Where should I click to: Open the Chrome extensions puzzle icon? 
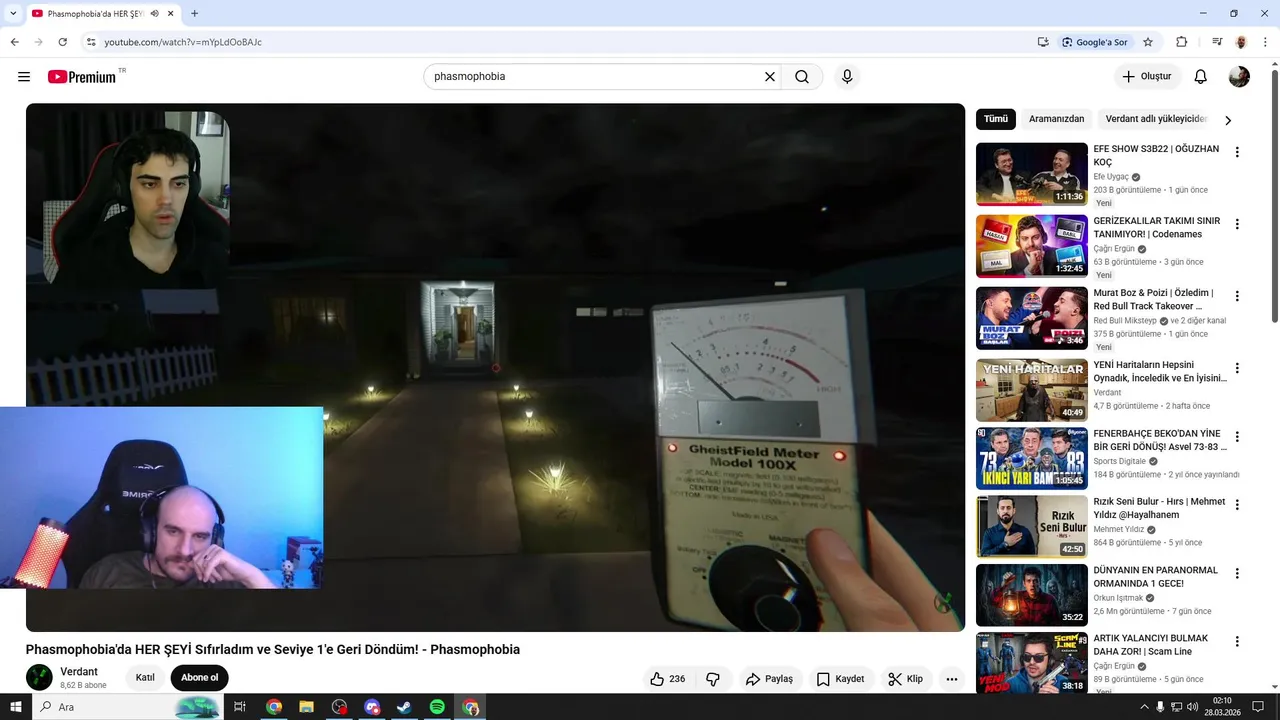coord(1182,42)
